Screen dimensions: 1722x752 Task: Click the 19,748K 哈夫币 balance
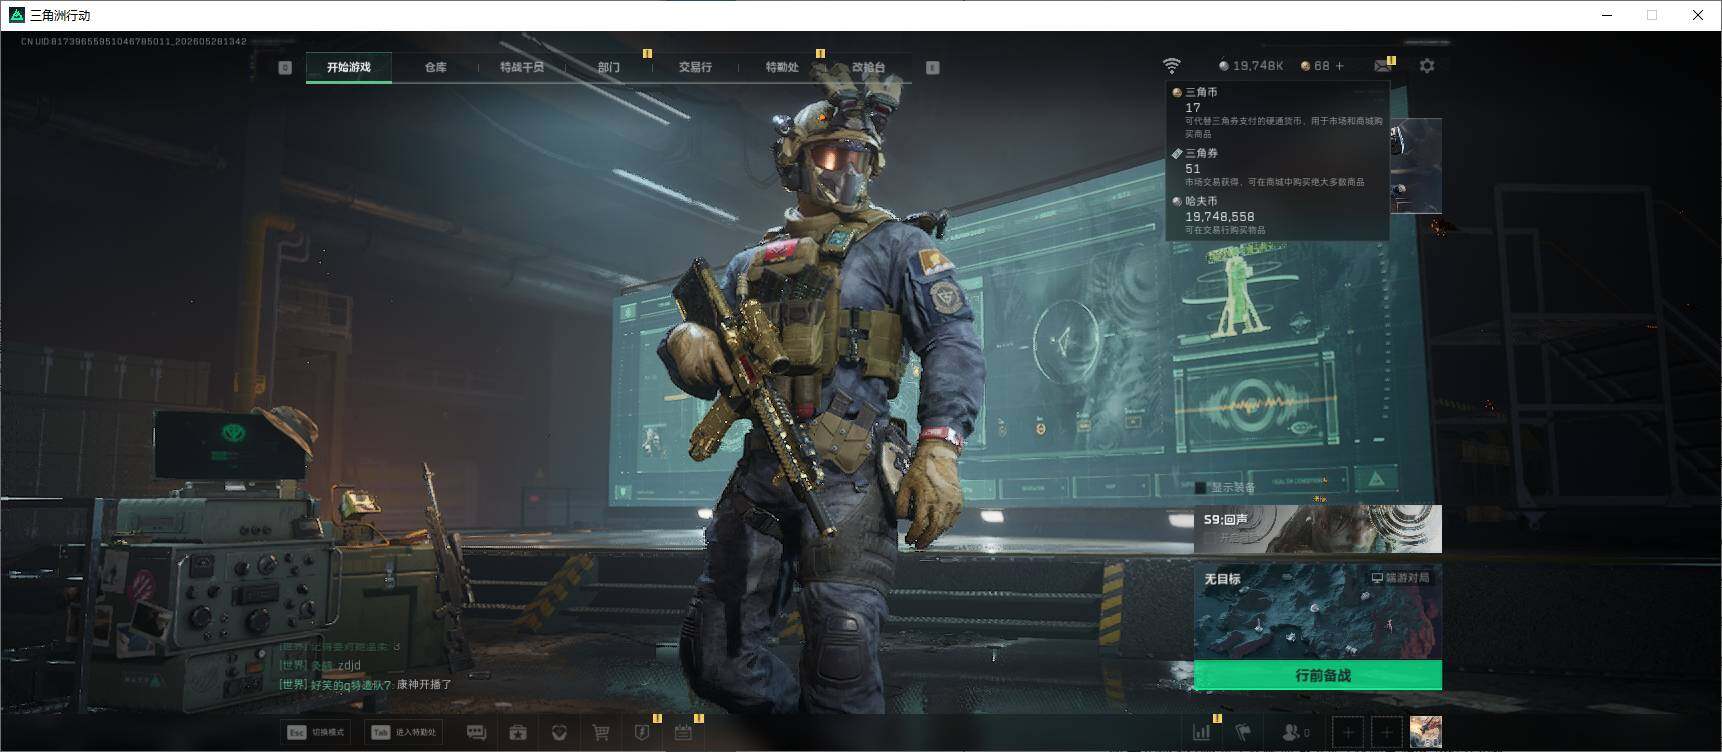1251,66
